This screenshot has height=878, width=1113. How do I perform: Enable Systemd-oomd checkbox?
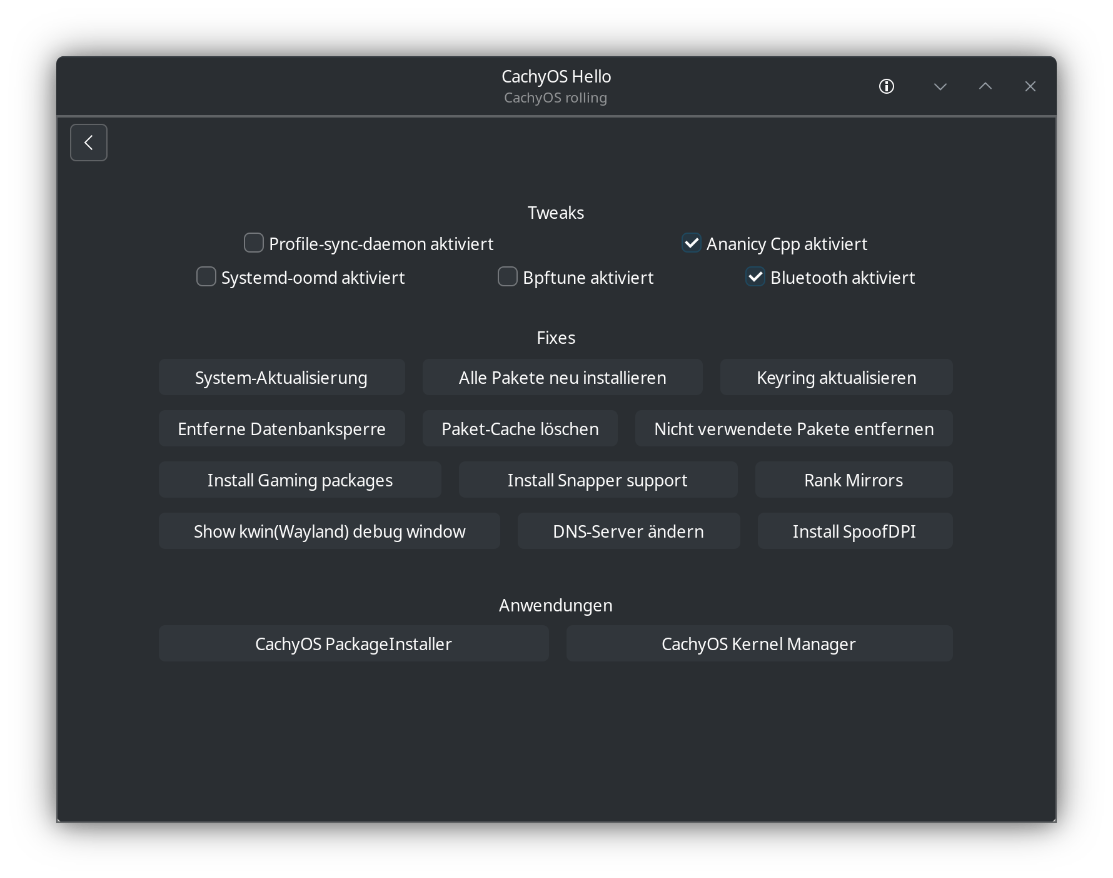tap(206, 277)
